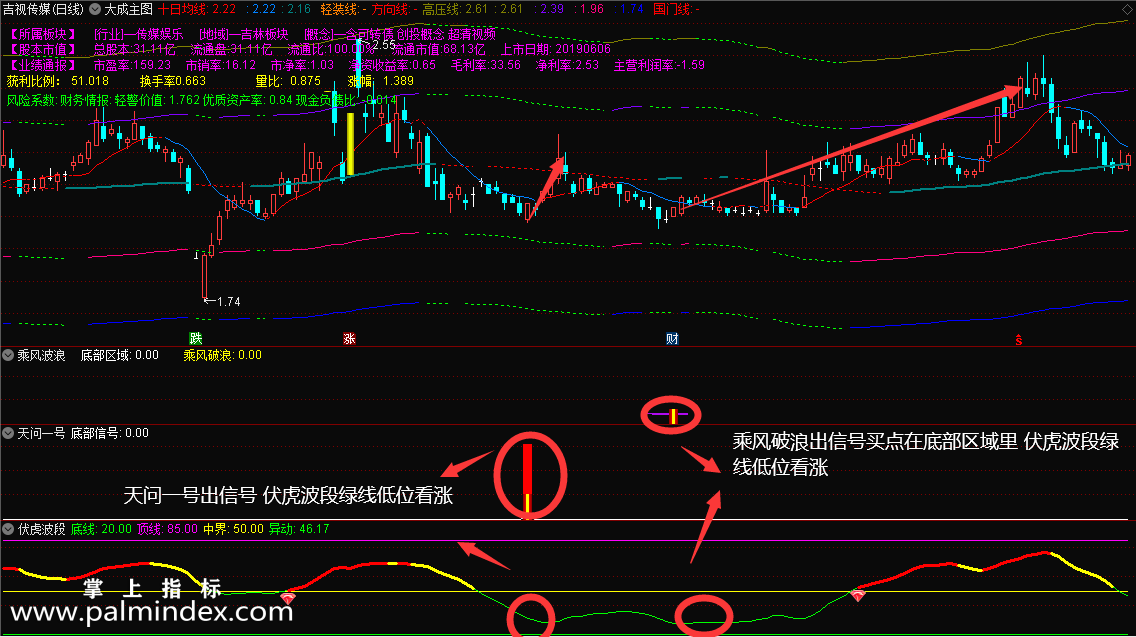Screen dimensions: 1136x637
Task: Select the 高压线: 2.61 label
Action: pyautogui.click(x=455, y=9)
